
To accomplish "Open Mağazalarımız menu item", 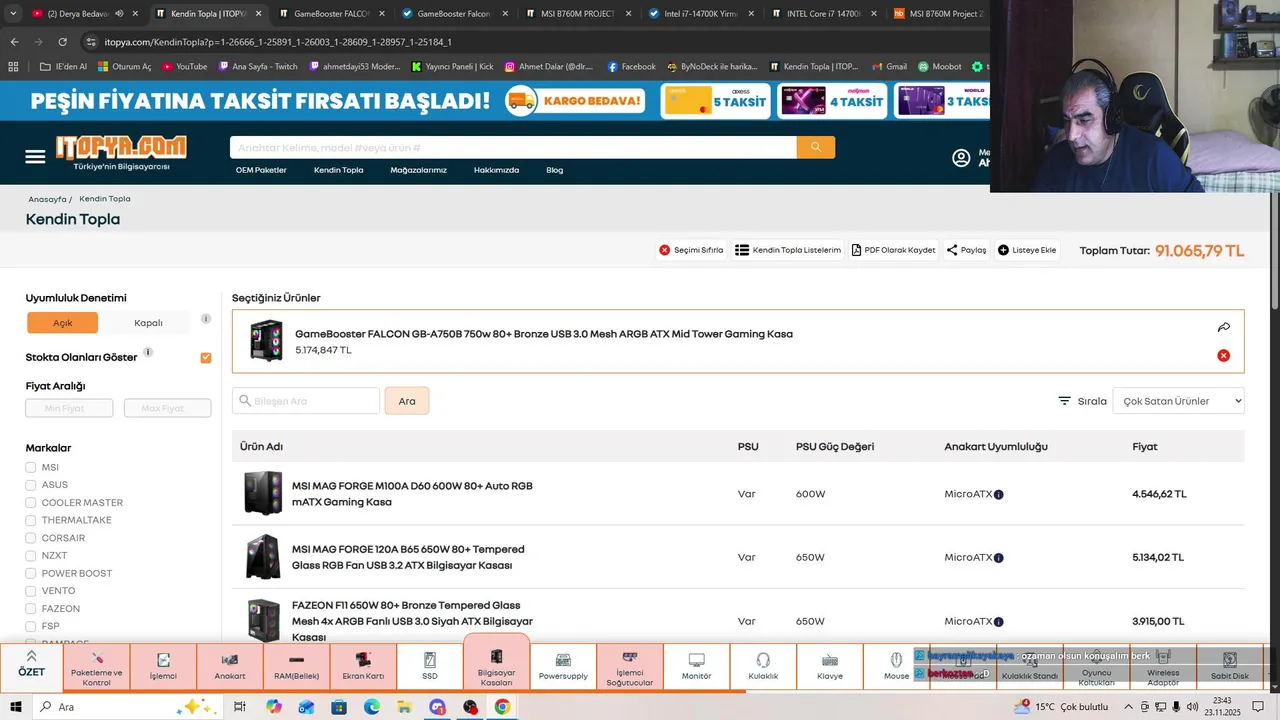I will [418, 170].
